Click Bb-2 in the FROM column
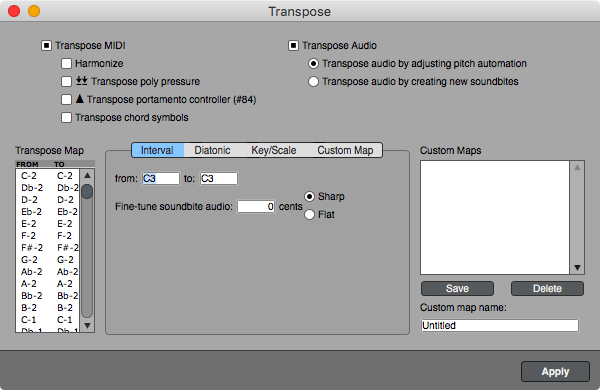Screen dimensions: 600x390 32,295
